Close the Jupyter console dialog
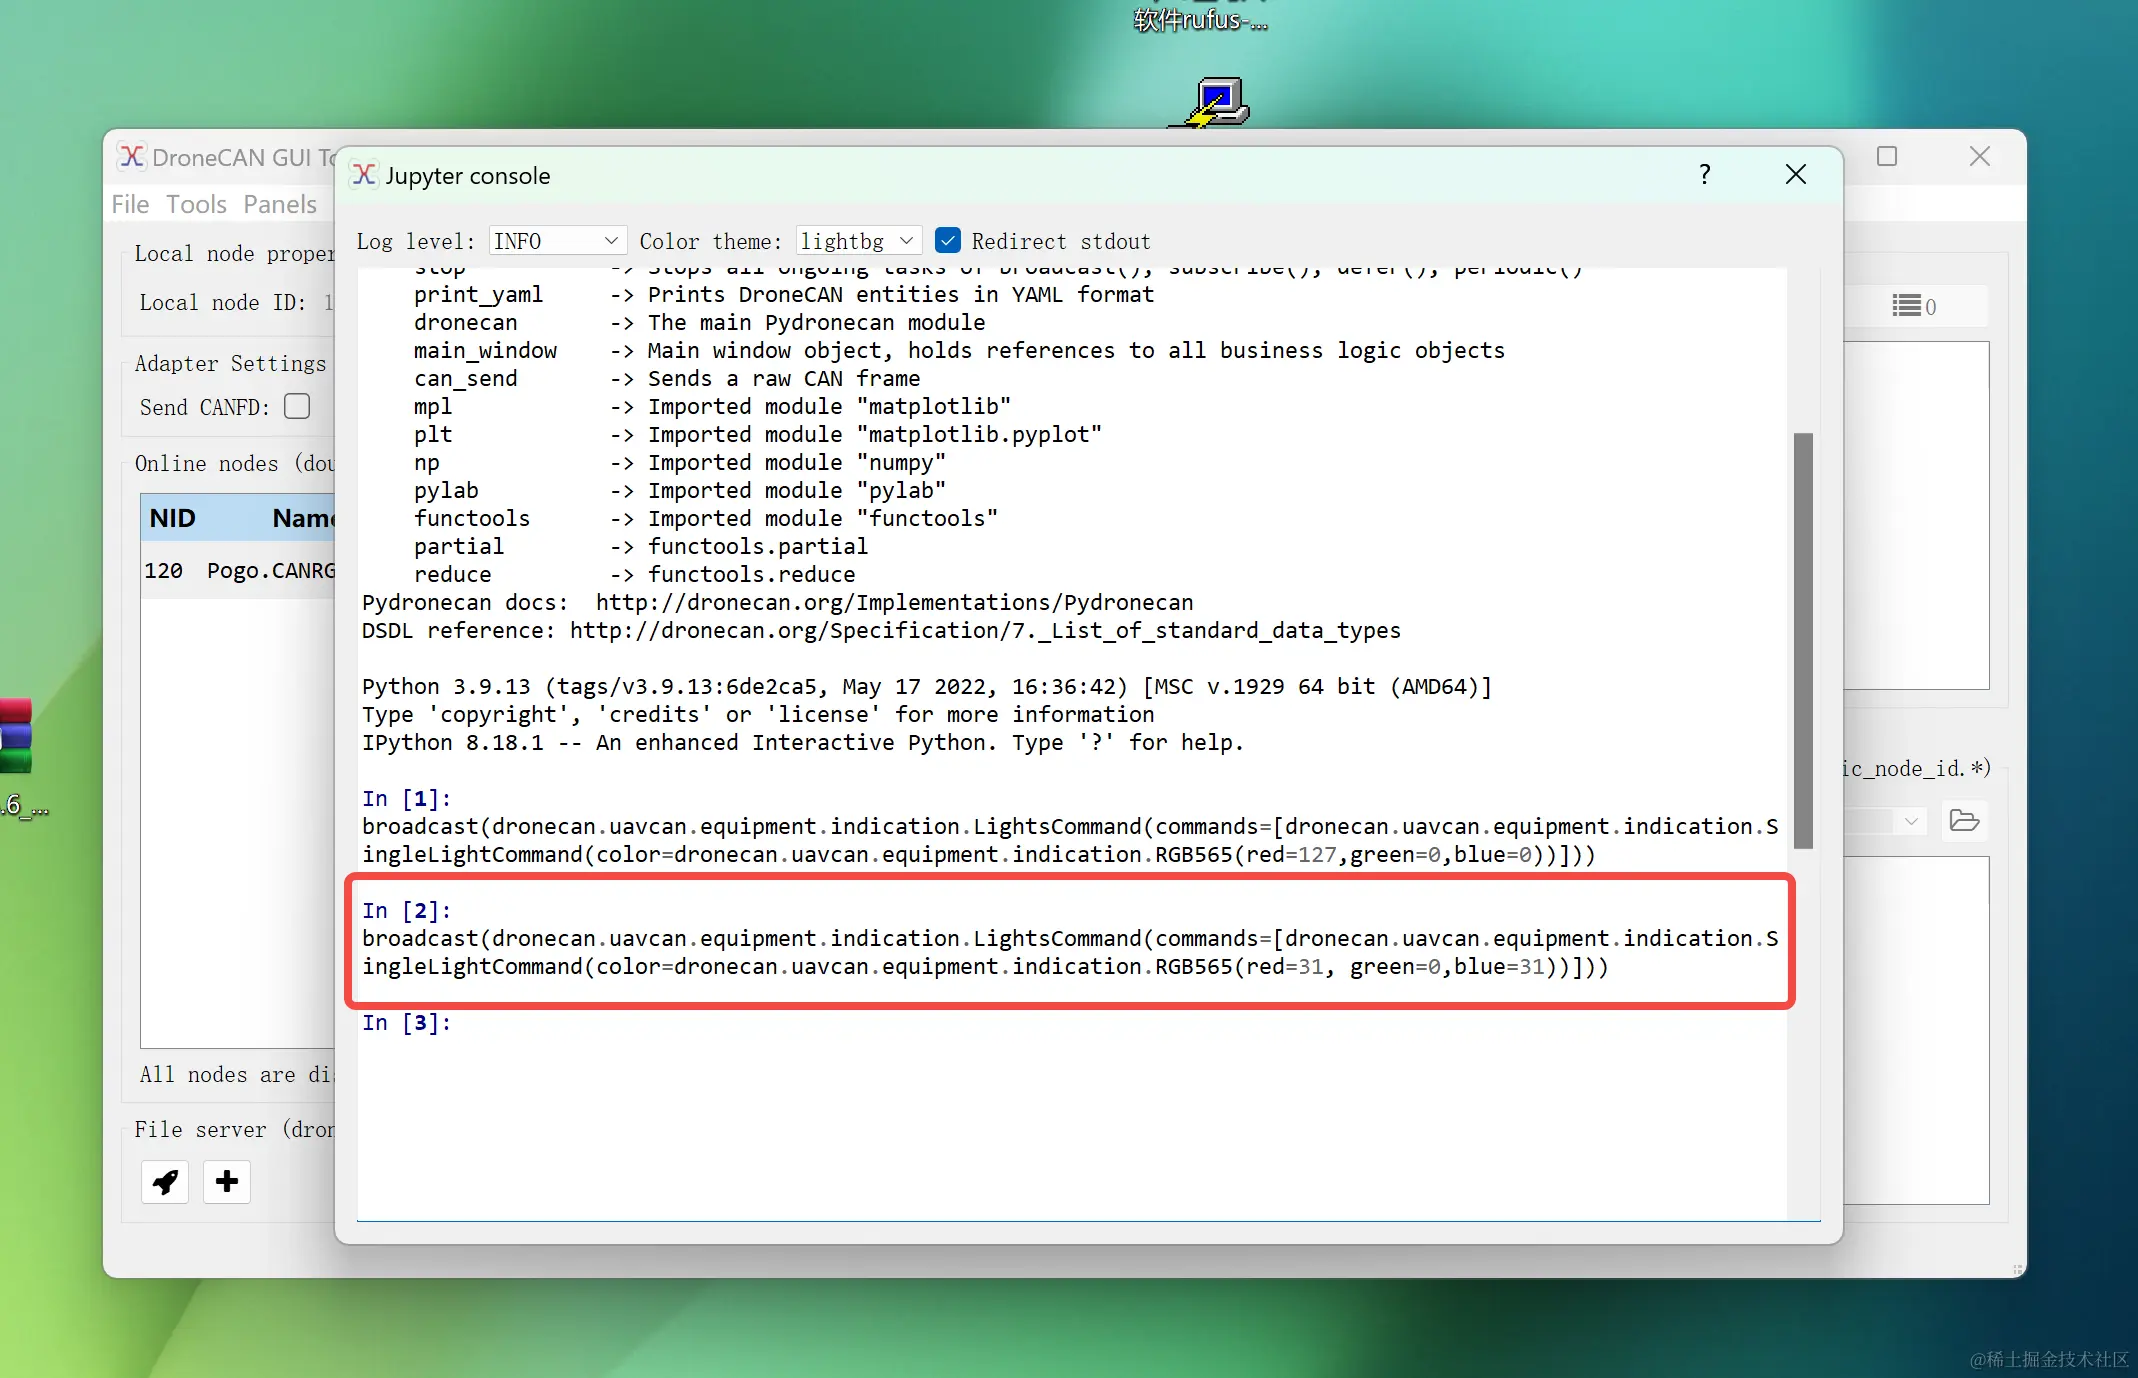Image resolution: width=2138 pixels, height=1378 pixels. 1795,175
